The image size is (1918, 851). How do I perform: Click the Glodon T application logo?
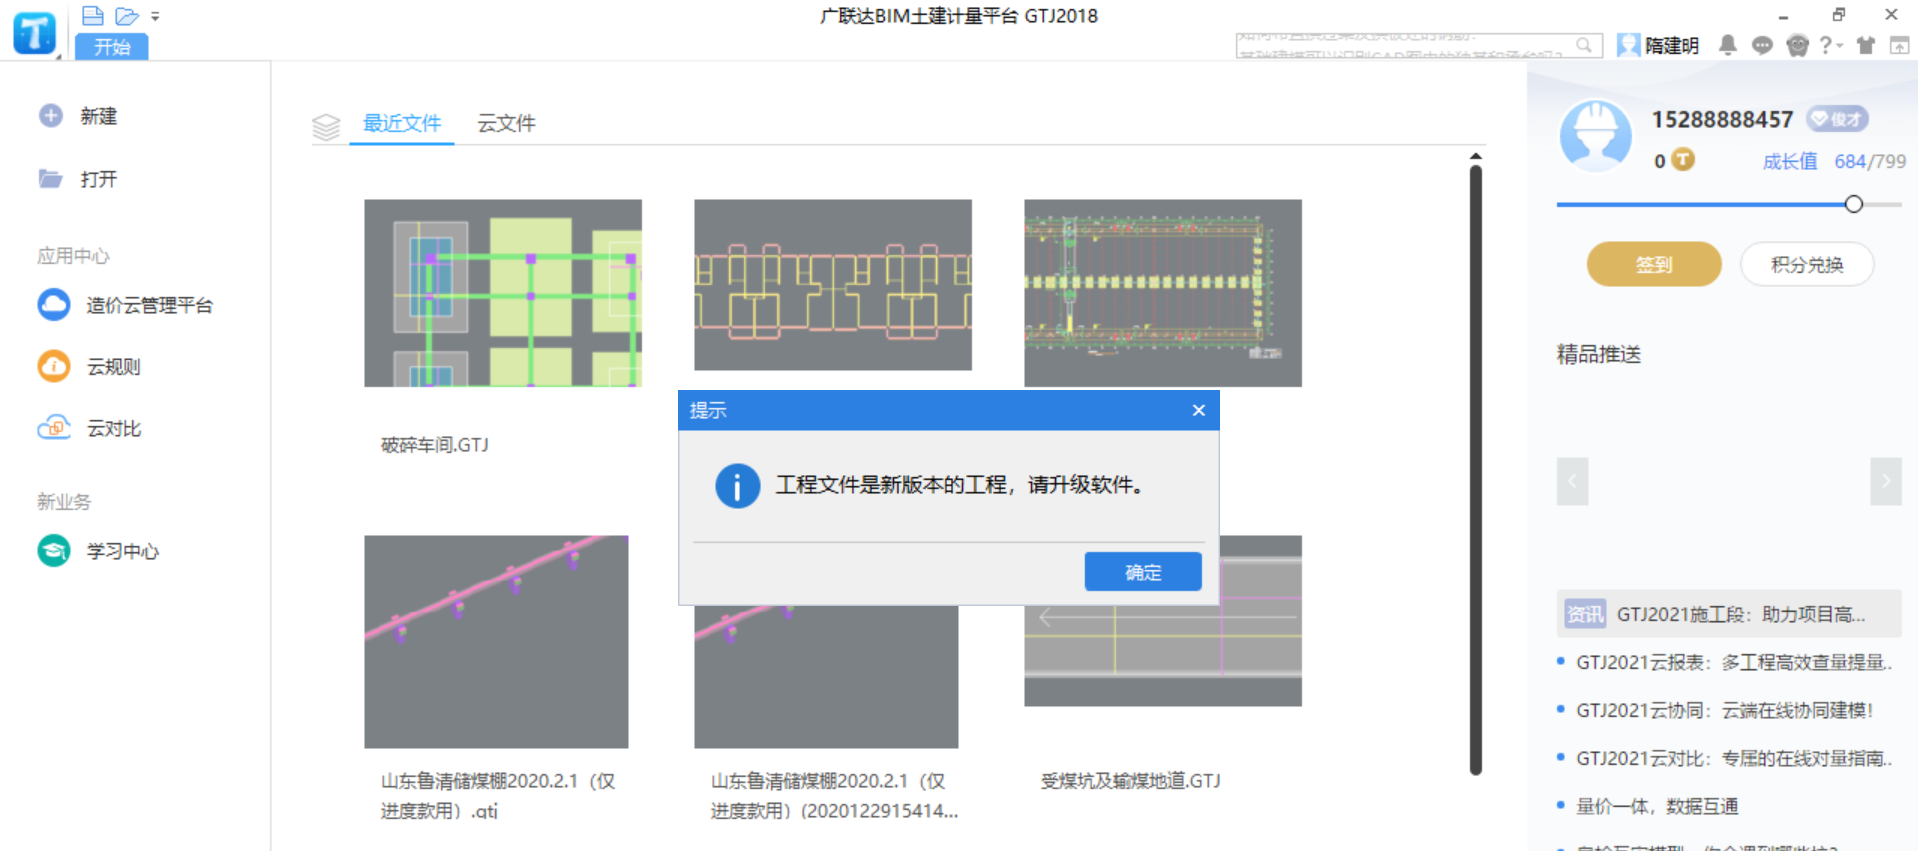pos(34,33)
